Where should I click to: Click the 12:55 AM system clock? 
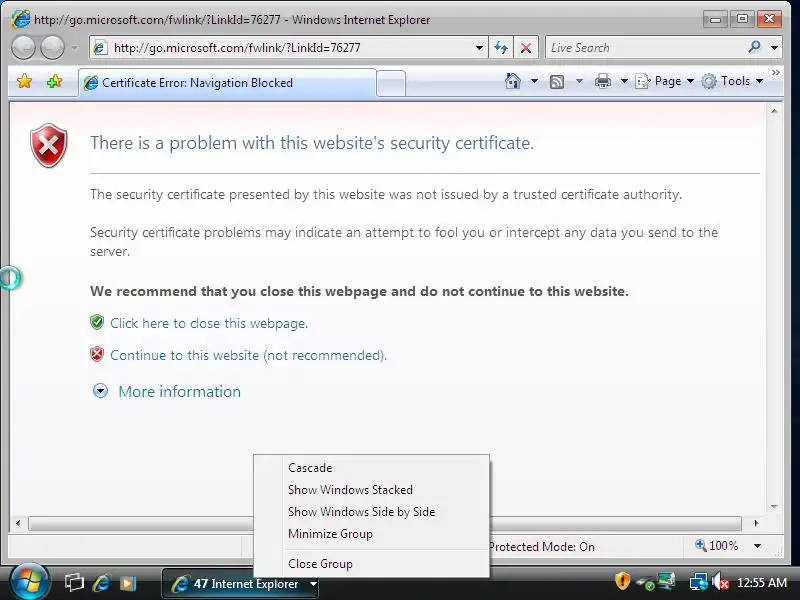click(x=762, y=583)
